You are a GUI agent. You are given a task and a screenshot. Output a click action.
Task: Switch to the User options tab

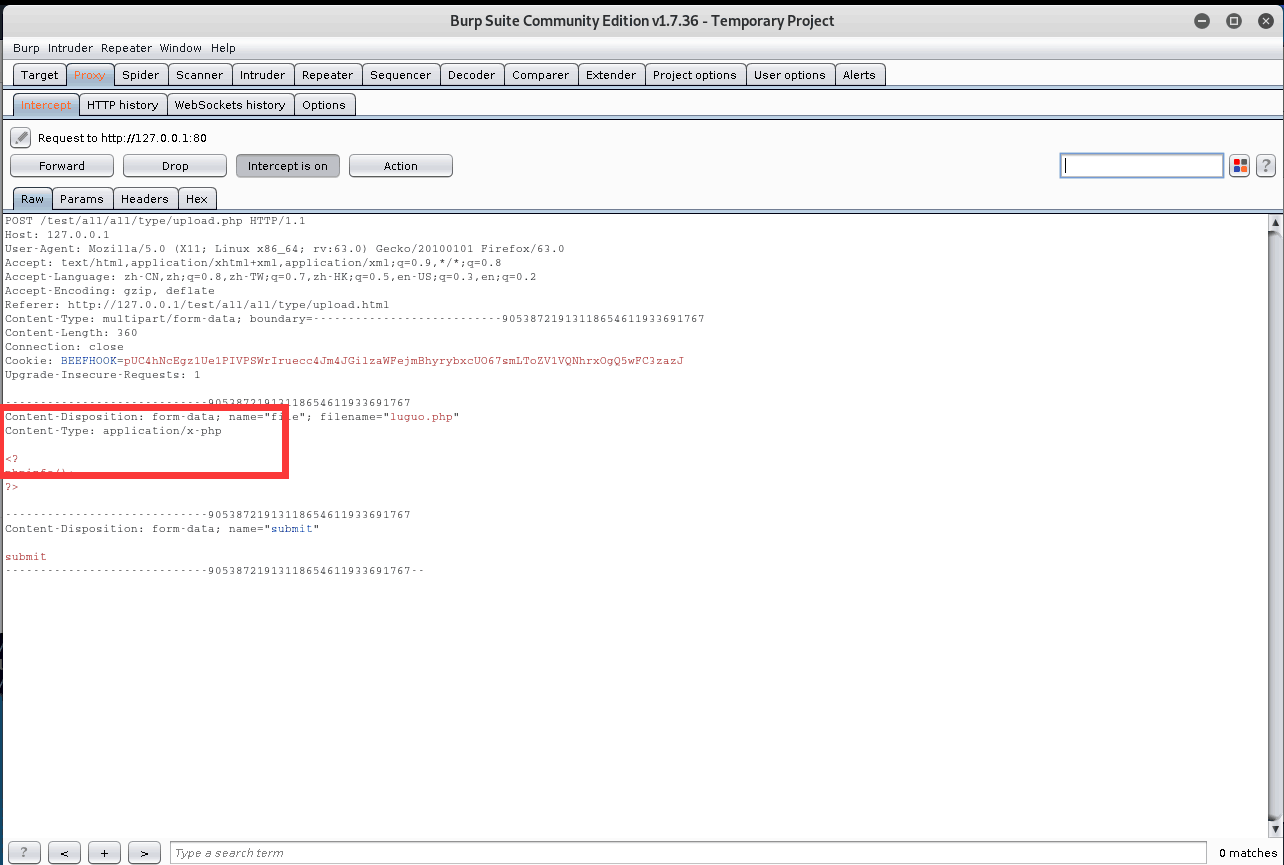pos(790,75)
